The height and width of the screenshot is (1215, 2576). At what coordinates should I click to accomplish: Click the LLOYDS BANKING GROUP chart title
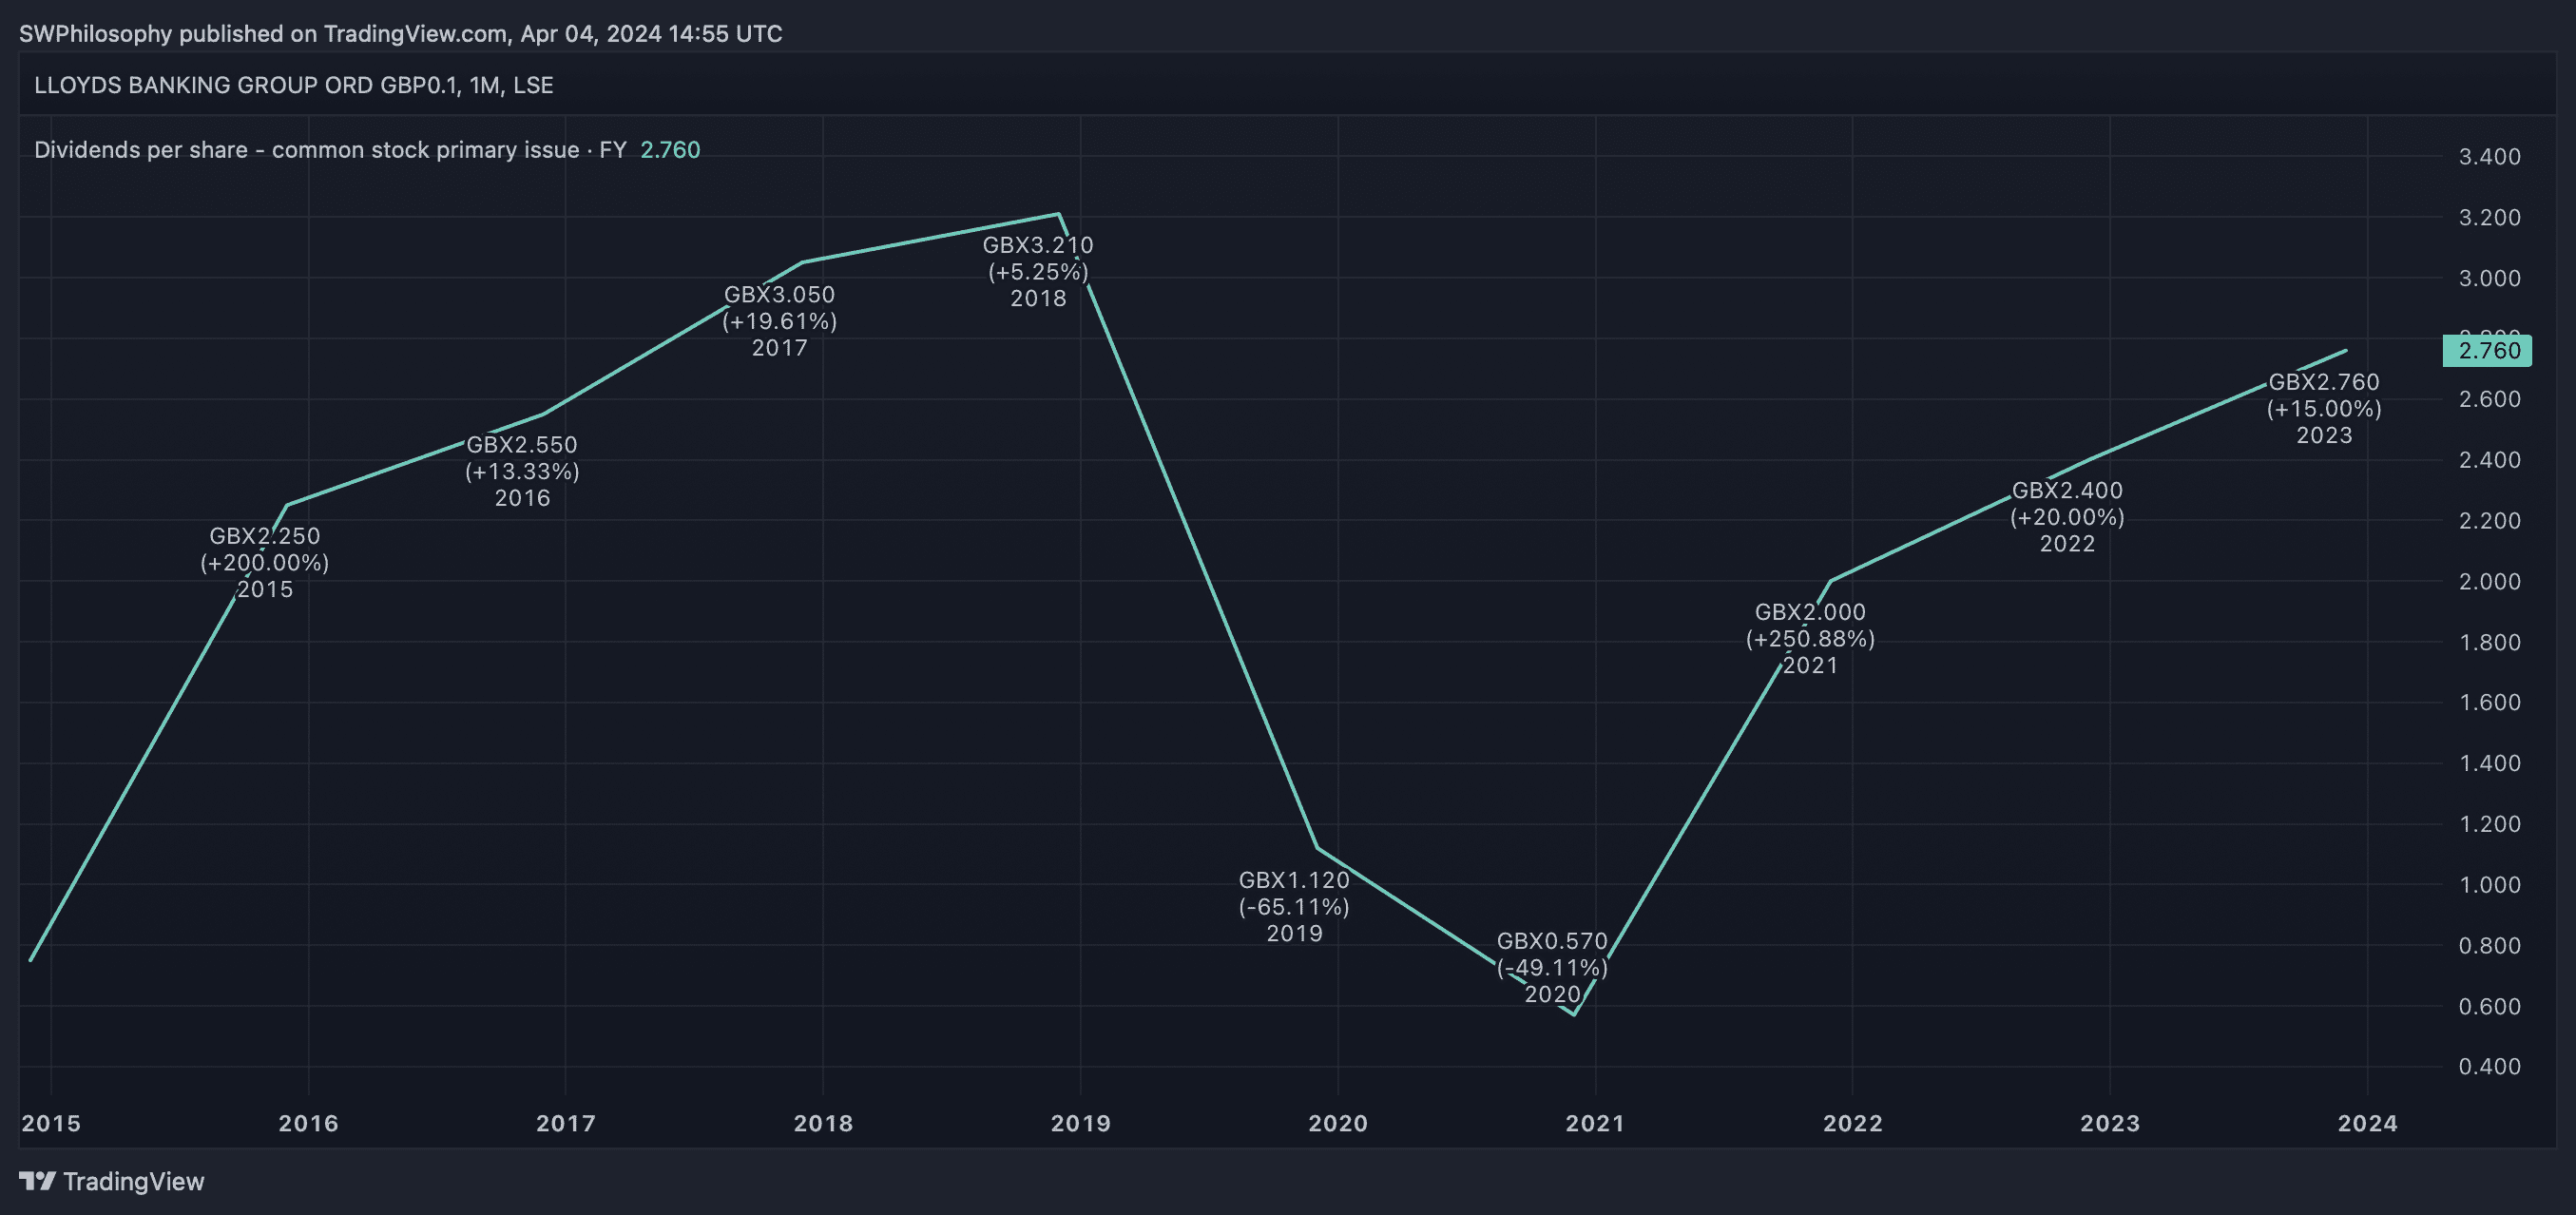point(294,85)
